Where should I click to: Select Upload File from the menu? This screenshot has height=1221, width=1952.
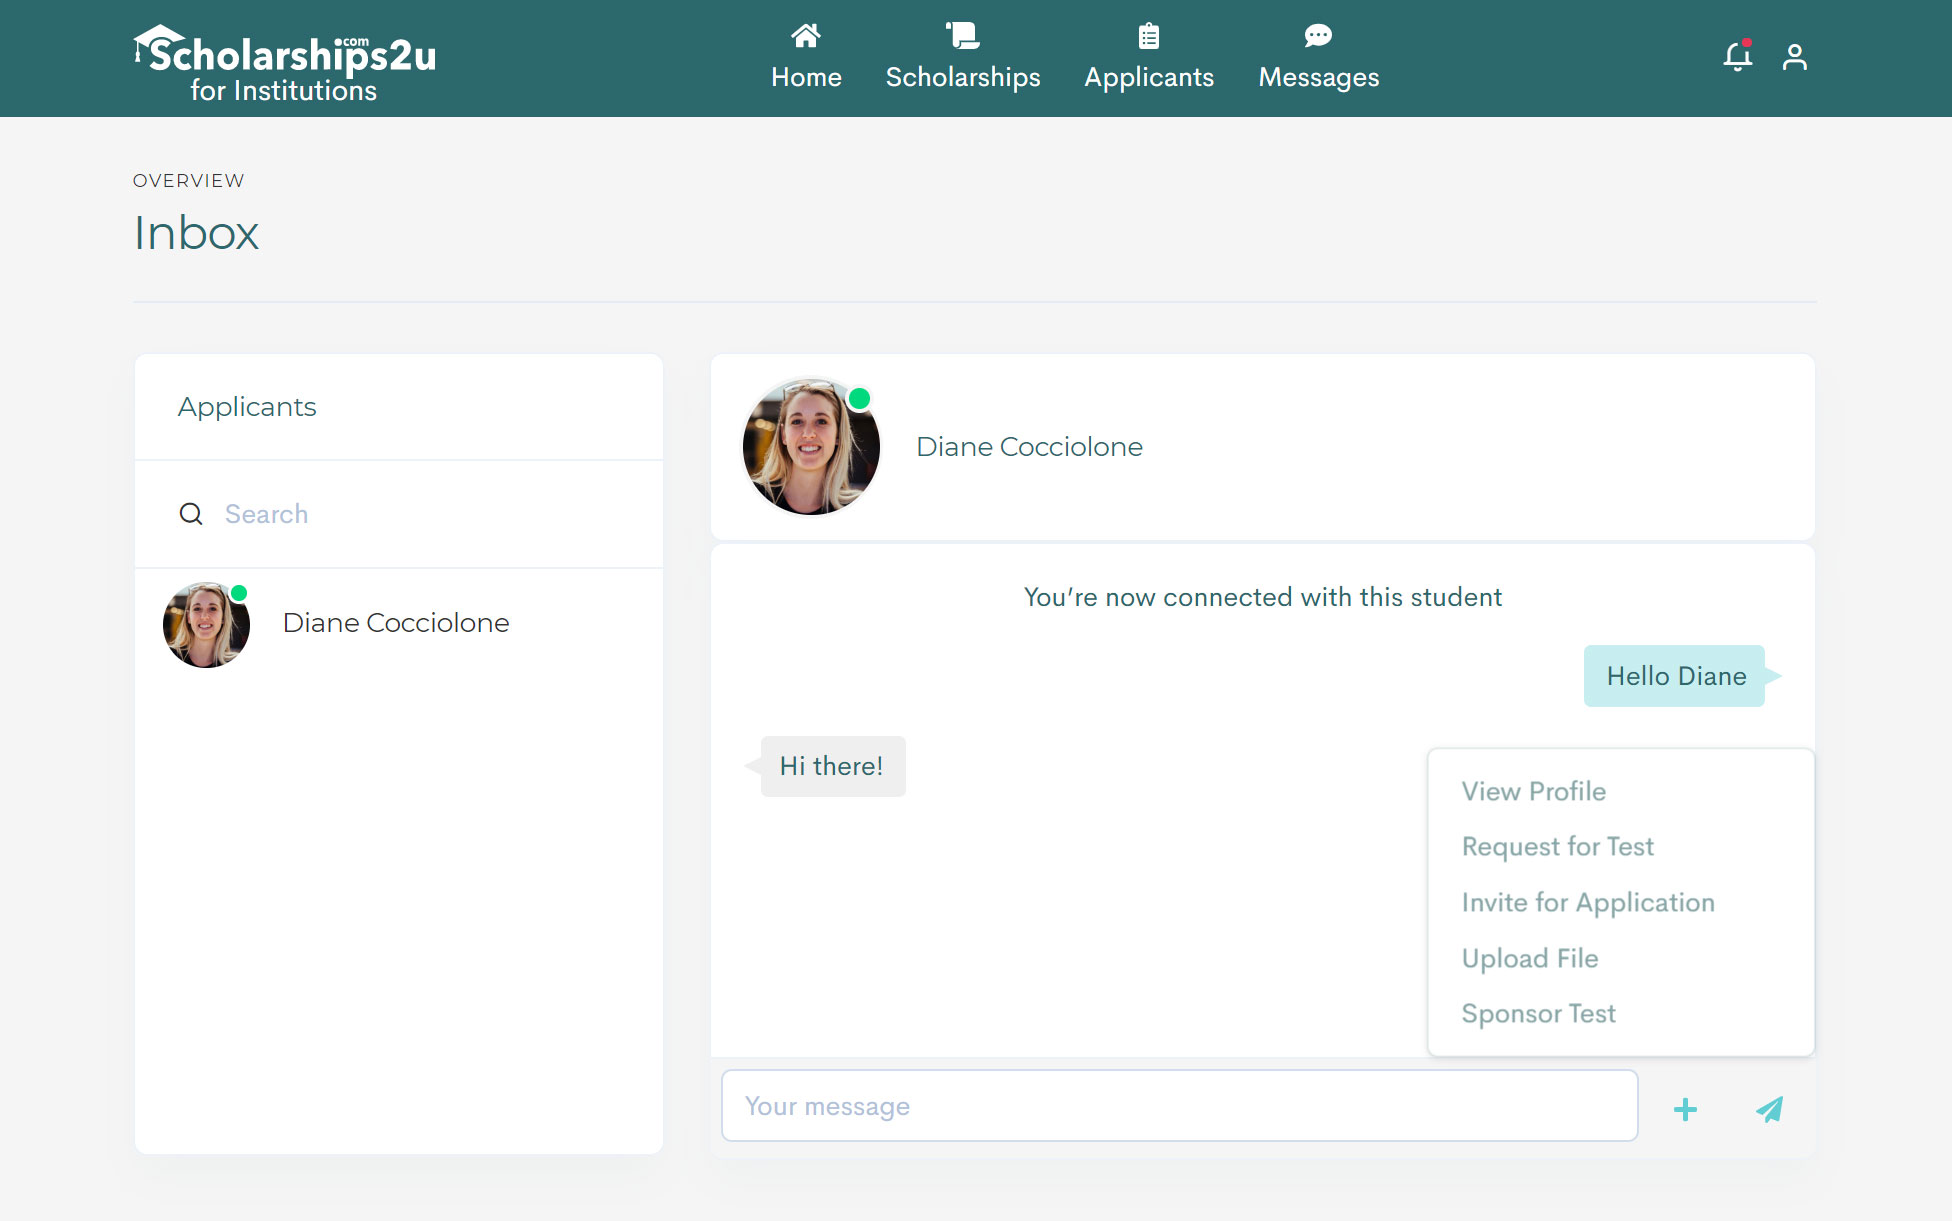(1530, 958)
